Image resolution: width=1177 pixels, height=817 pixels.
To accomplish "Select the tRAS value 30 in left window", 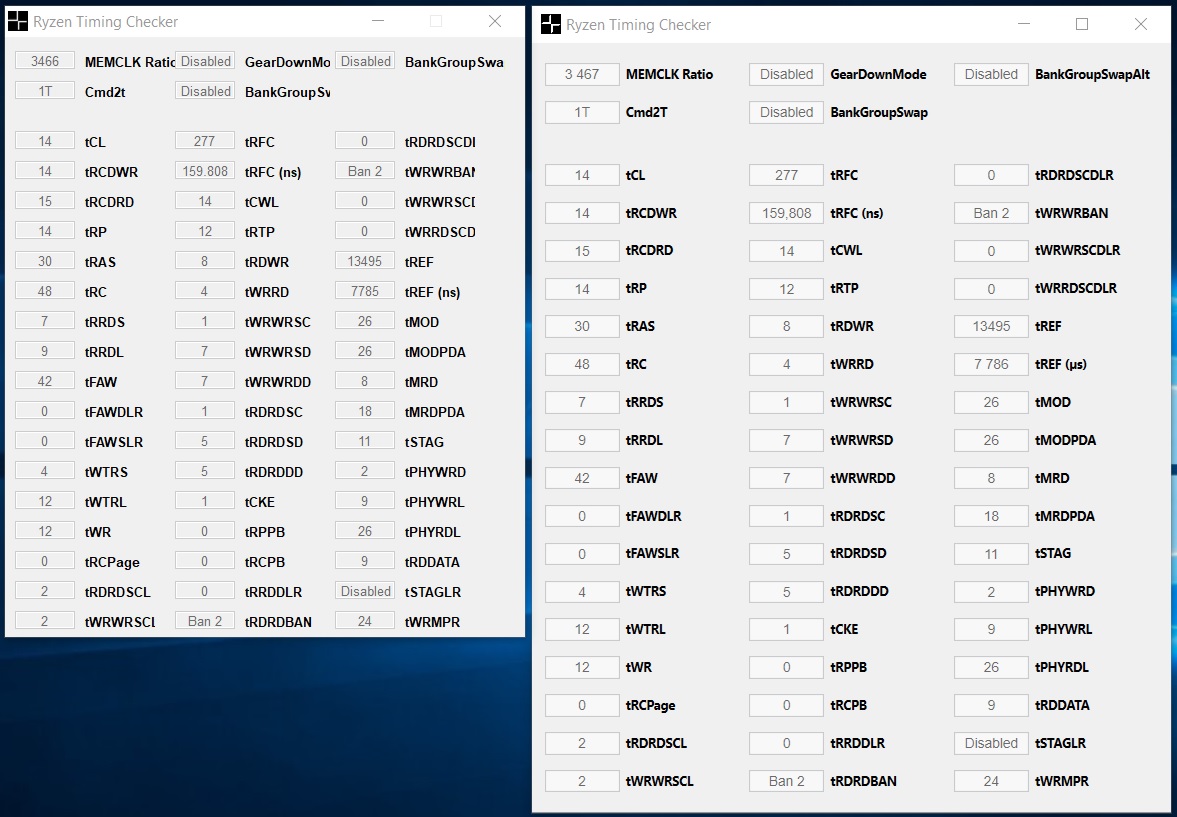I will click(45, 261).
